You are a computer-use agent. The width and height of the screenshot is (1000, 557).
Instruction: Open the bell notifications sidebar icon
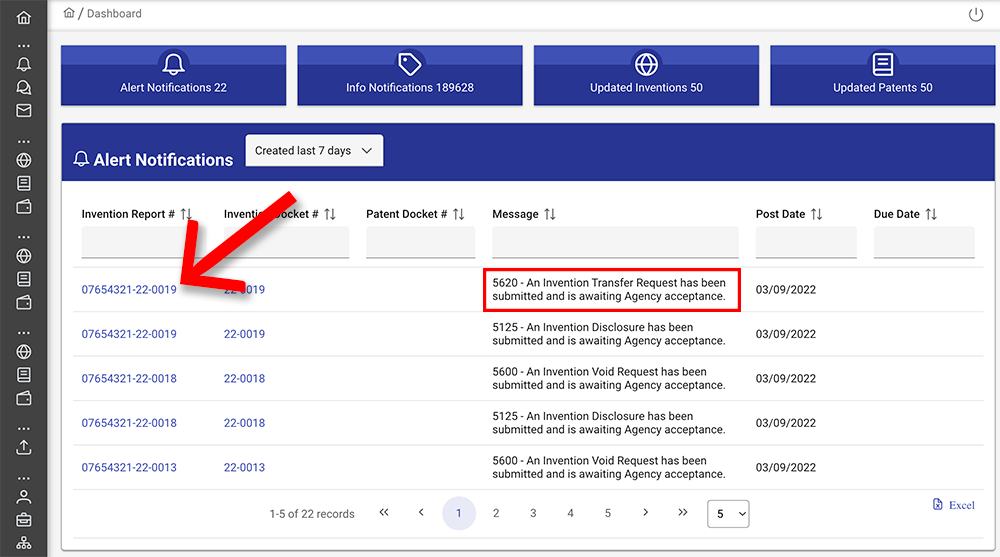coord(23,64)
